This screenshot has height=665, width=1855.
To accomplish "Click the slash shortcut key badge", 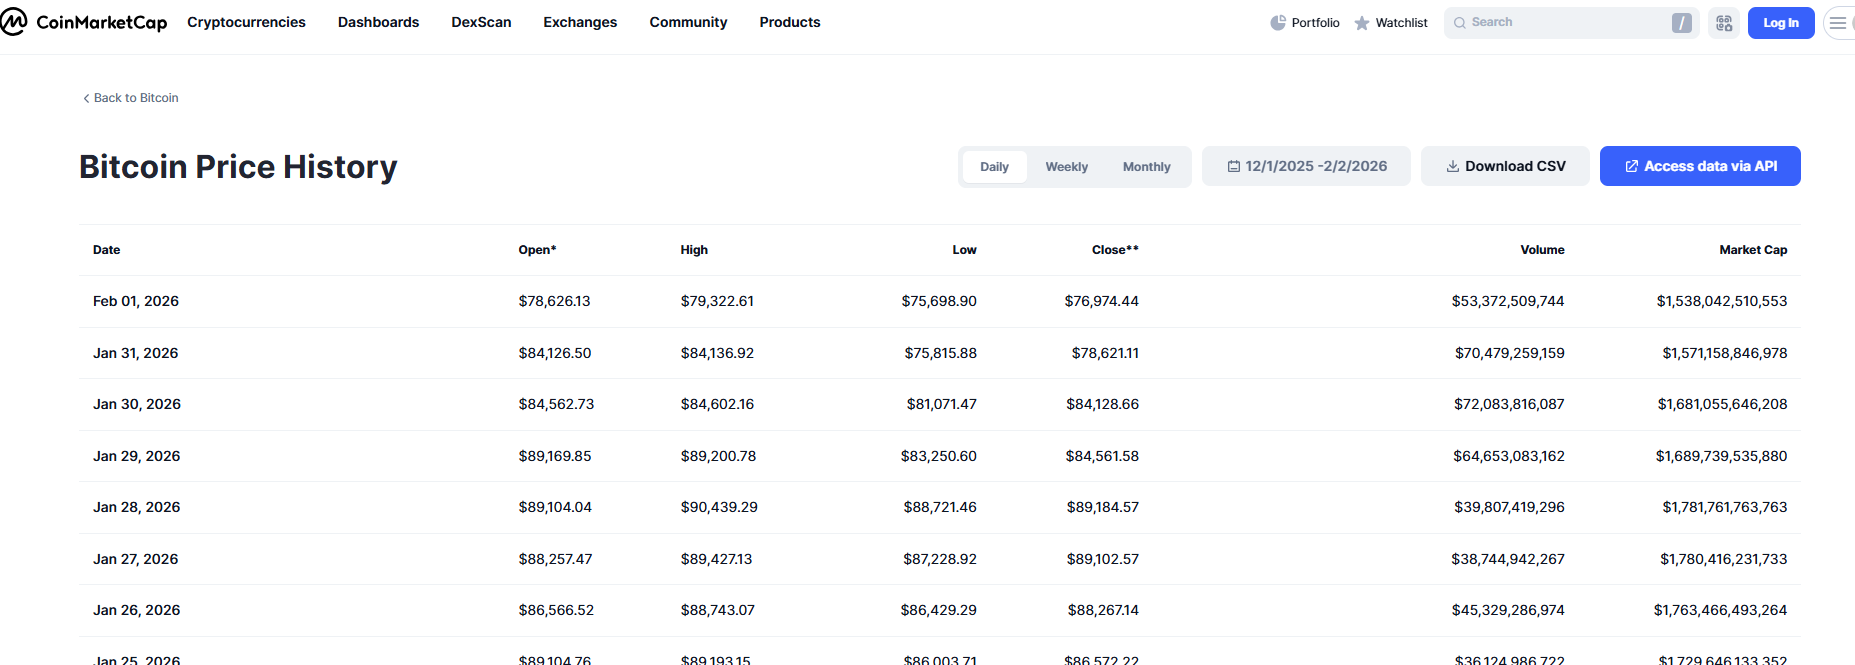I will pos(1682,23).
